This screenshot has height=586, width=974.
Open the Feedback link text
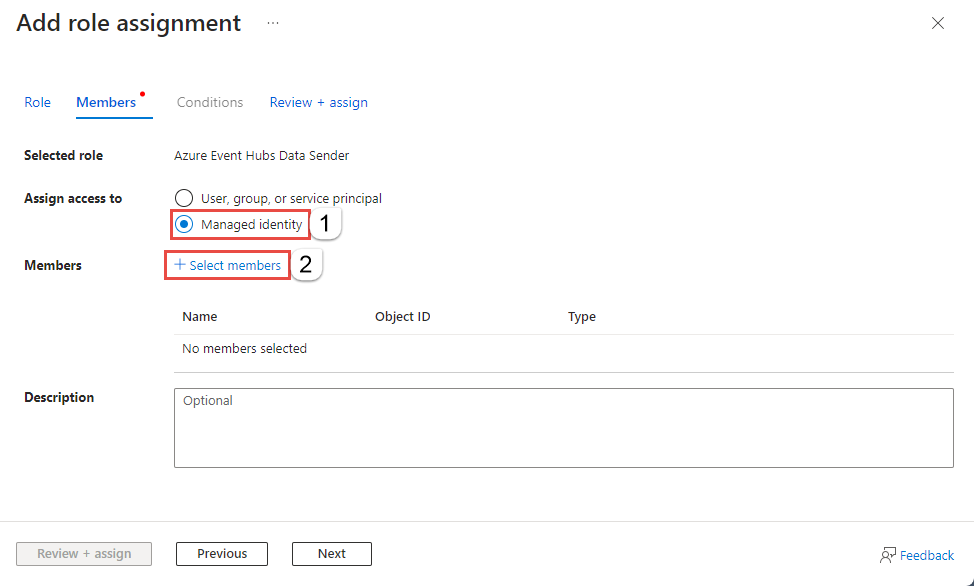[x=927, y=555]
